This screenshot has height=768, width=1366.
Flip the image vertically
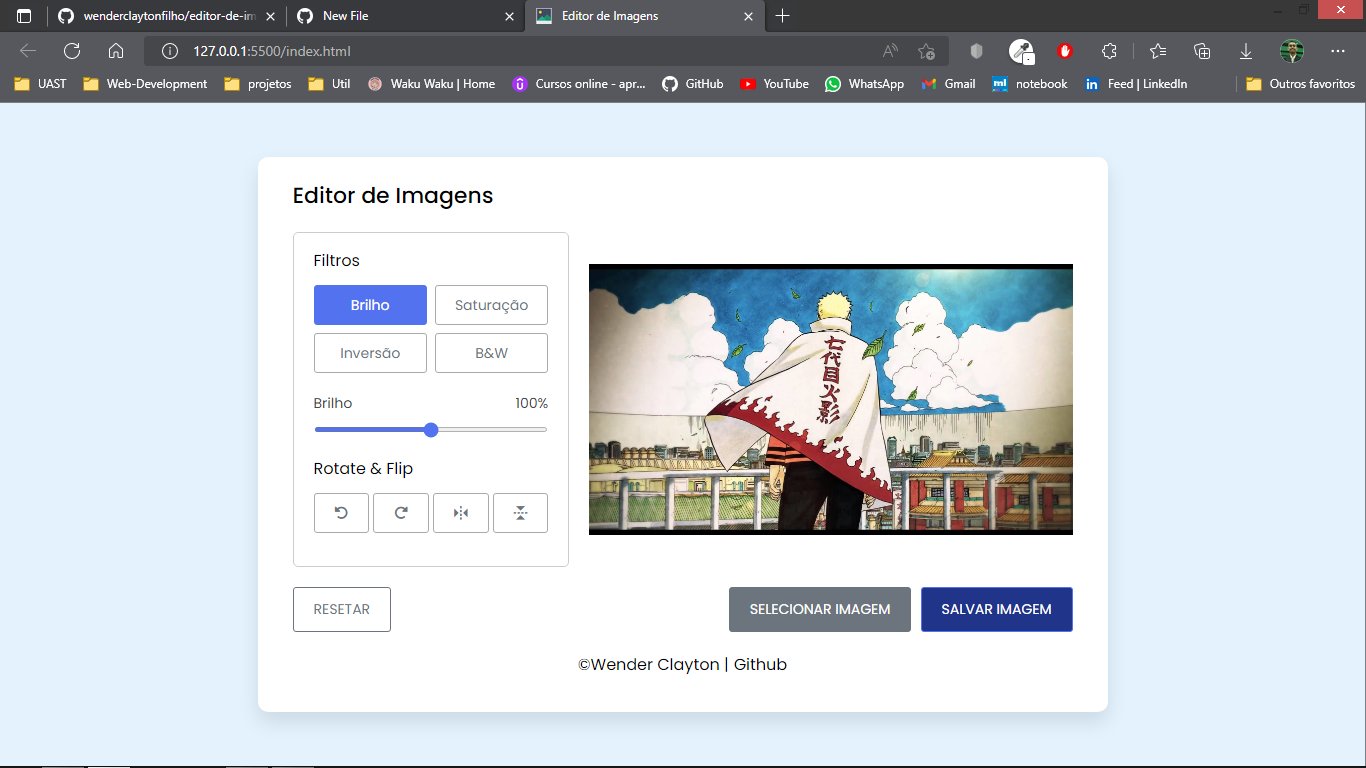click(520, 512)
